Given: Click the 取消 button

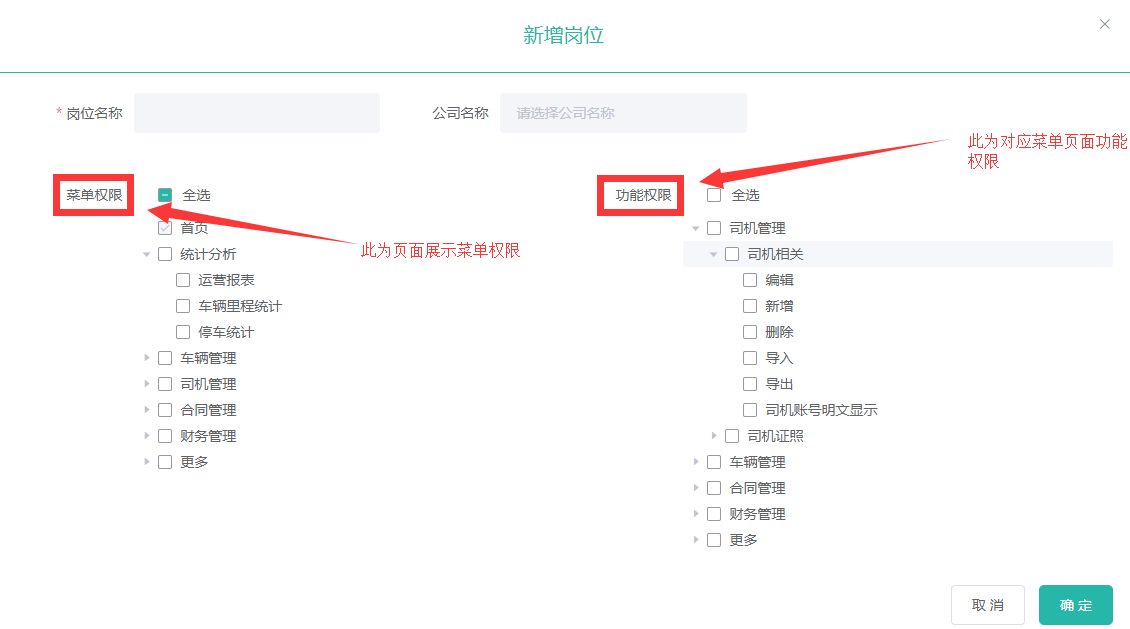Looking at the screenshot, I should point(987,605).
